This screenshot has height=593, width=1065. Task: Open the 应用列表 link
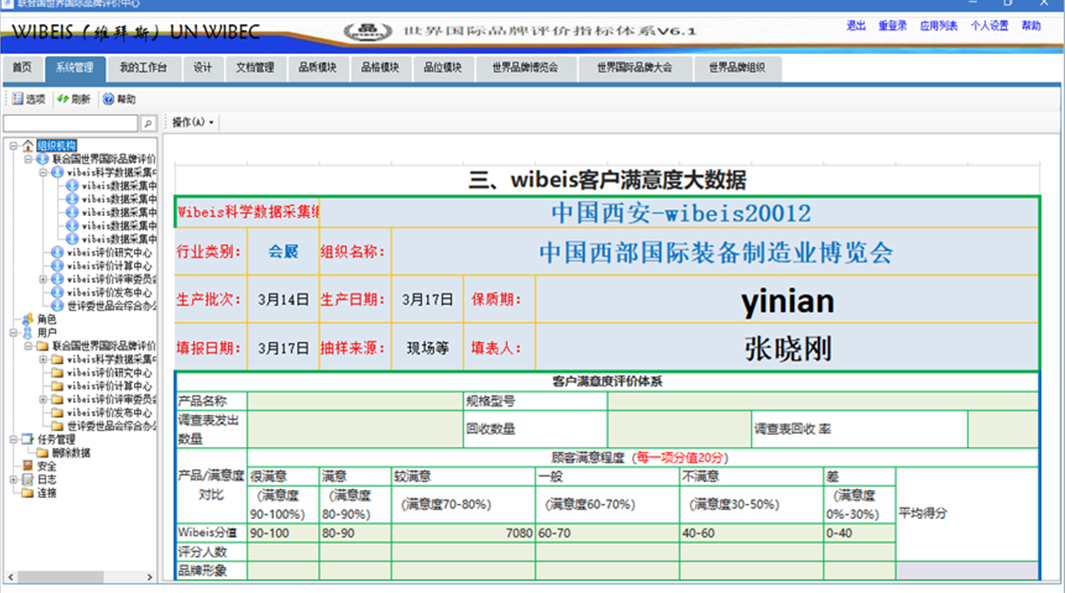(x=939, y=26)
